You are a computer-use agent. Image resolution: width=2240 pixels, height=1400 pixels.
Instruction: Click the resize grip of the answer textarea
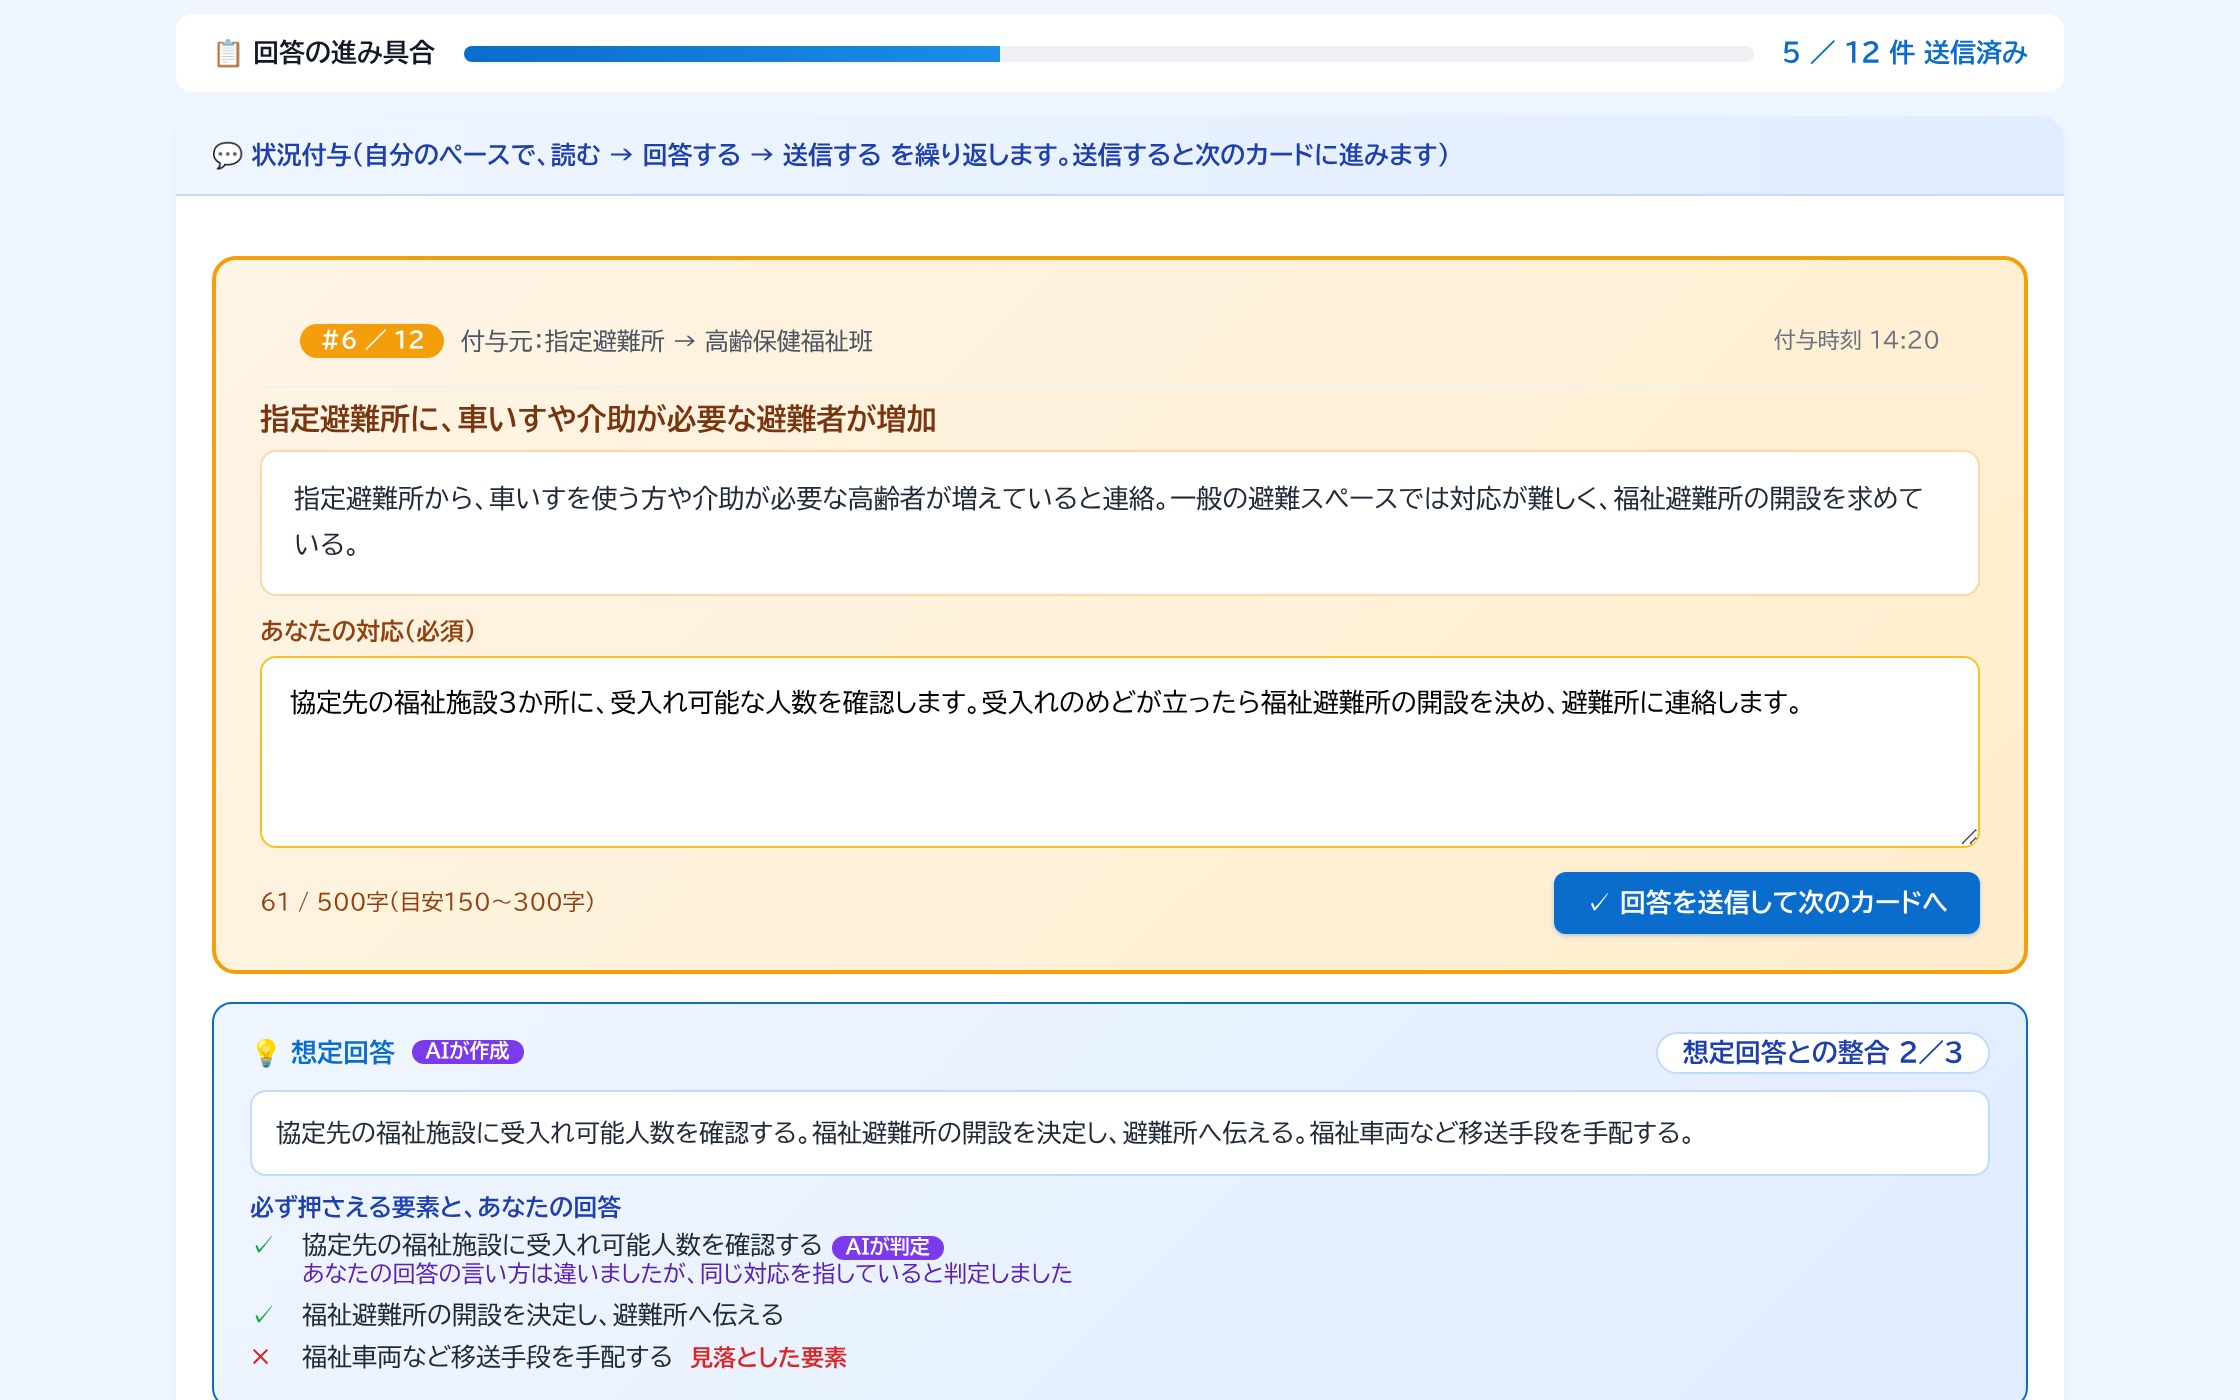(1968, 837)
